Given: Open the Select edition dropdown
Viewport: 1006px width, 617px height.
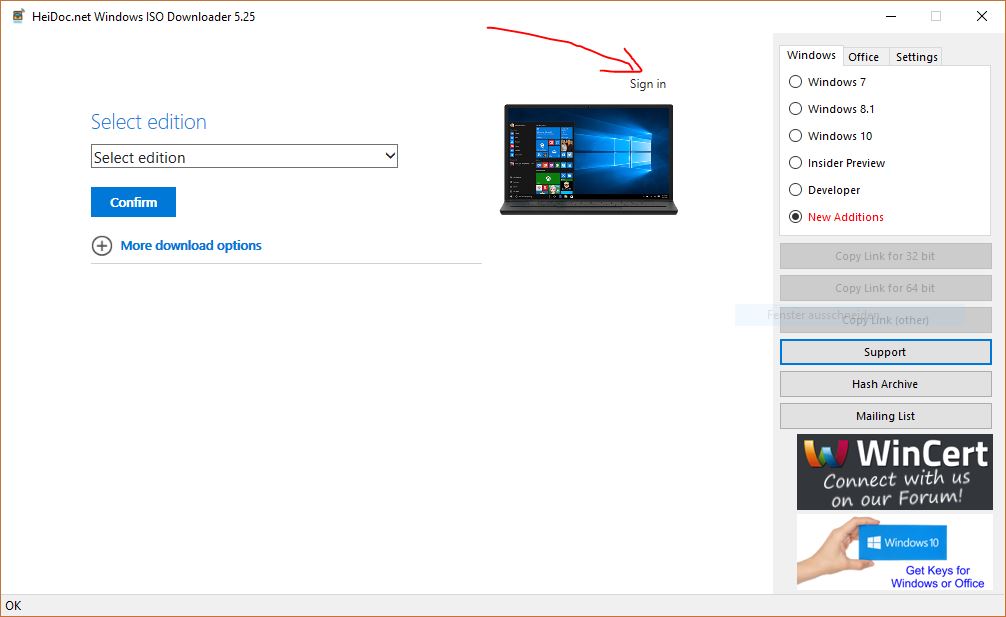Looking at the screenshot, I should [x=244, y=156].
